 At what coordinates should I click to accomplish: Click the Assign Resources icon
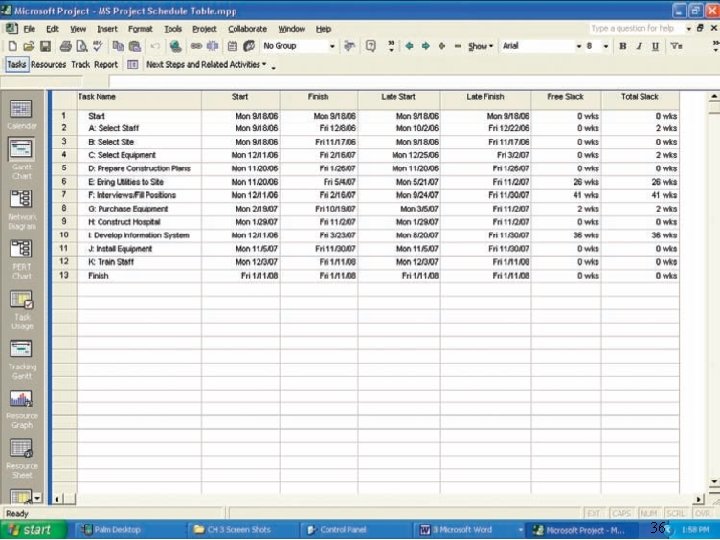click(249, 46)
